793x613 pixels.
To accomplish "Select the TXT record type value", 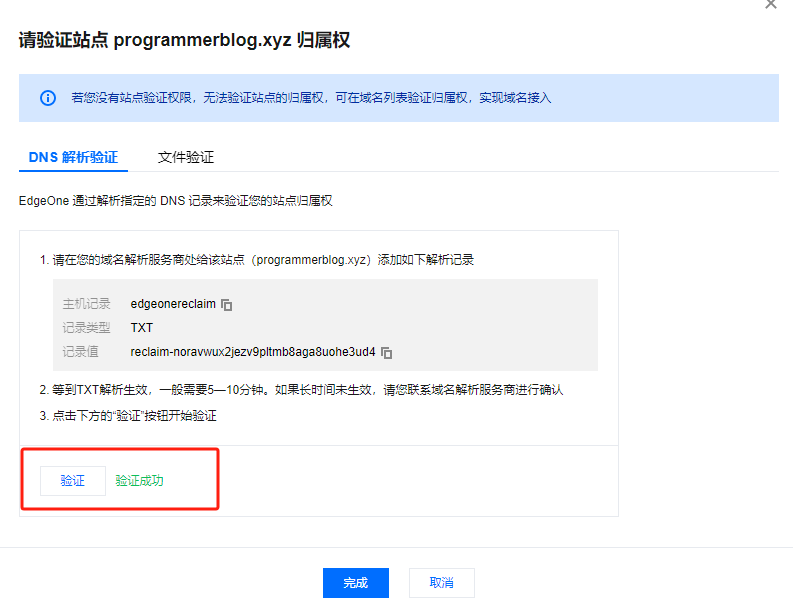I will click(x=142, y=328).
